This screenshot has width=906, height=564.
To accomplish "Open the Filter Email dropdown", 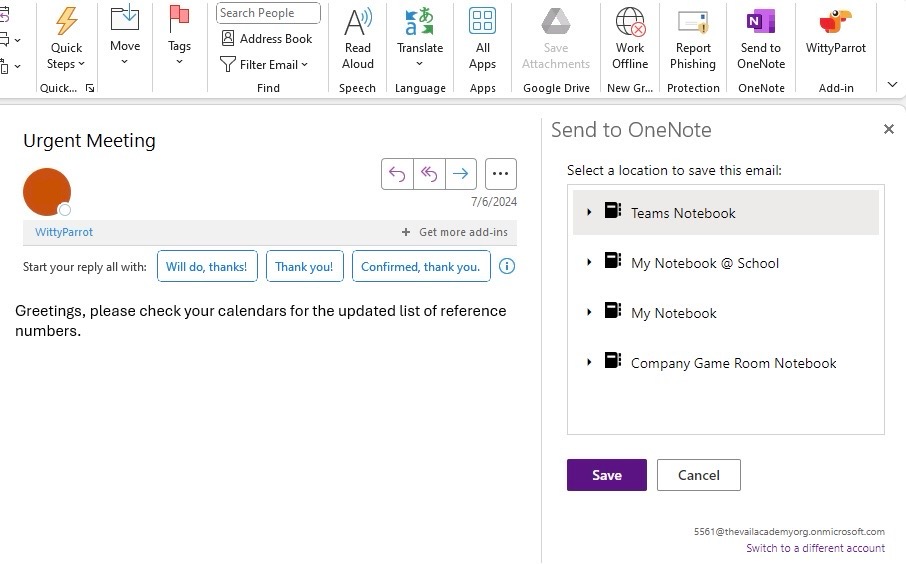I will coord(264,64).
